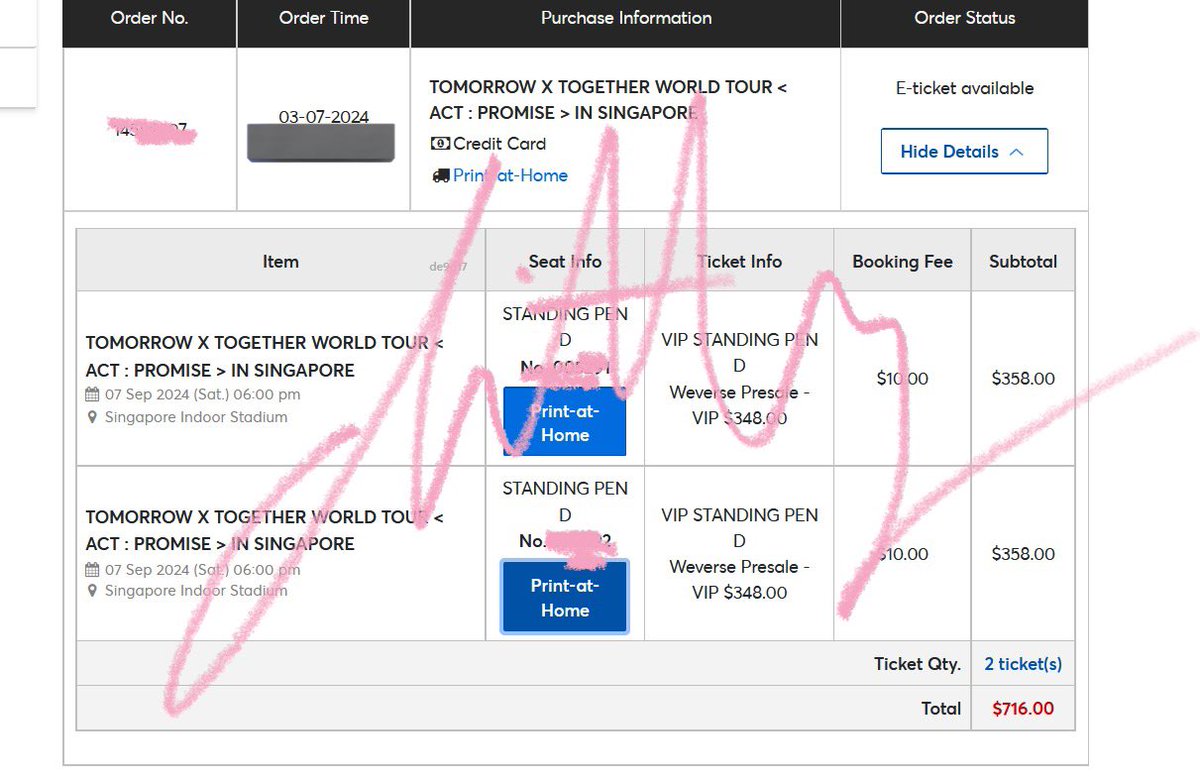The height and width of the screenshot is (781, 1200).
Task: Click the Order Time column header
Action: coord(323,18)
